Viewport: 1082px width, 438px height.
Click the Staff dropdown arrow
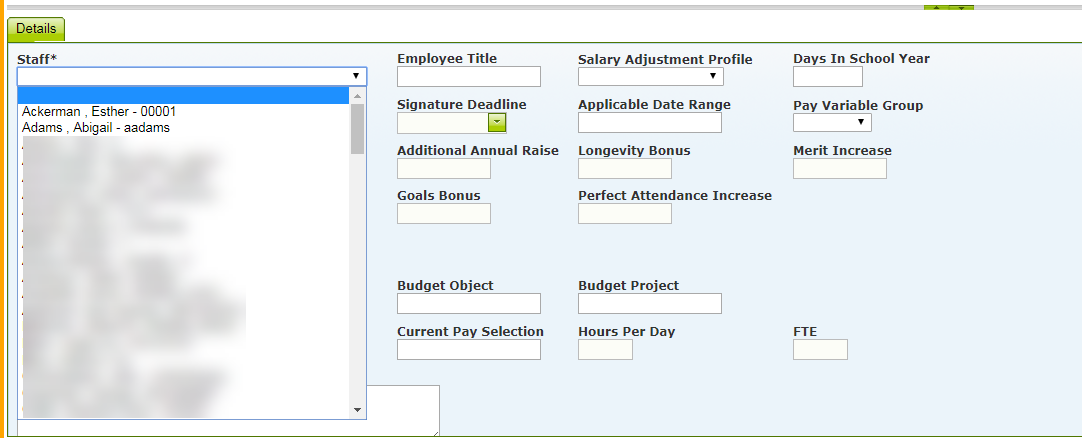tap(356, 76)
